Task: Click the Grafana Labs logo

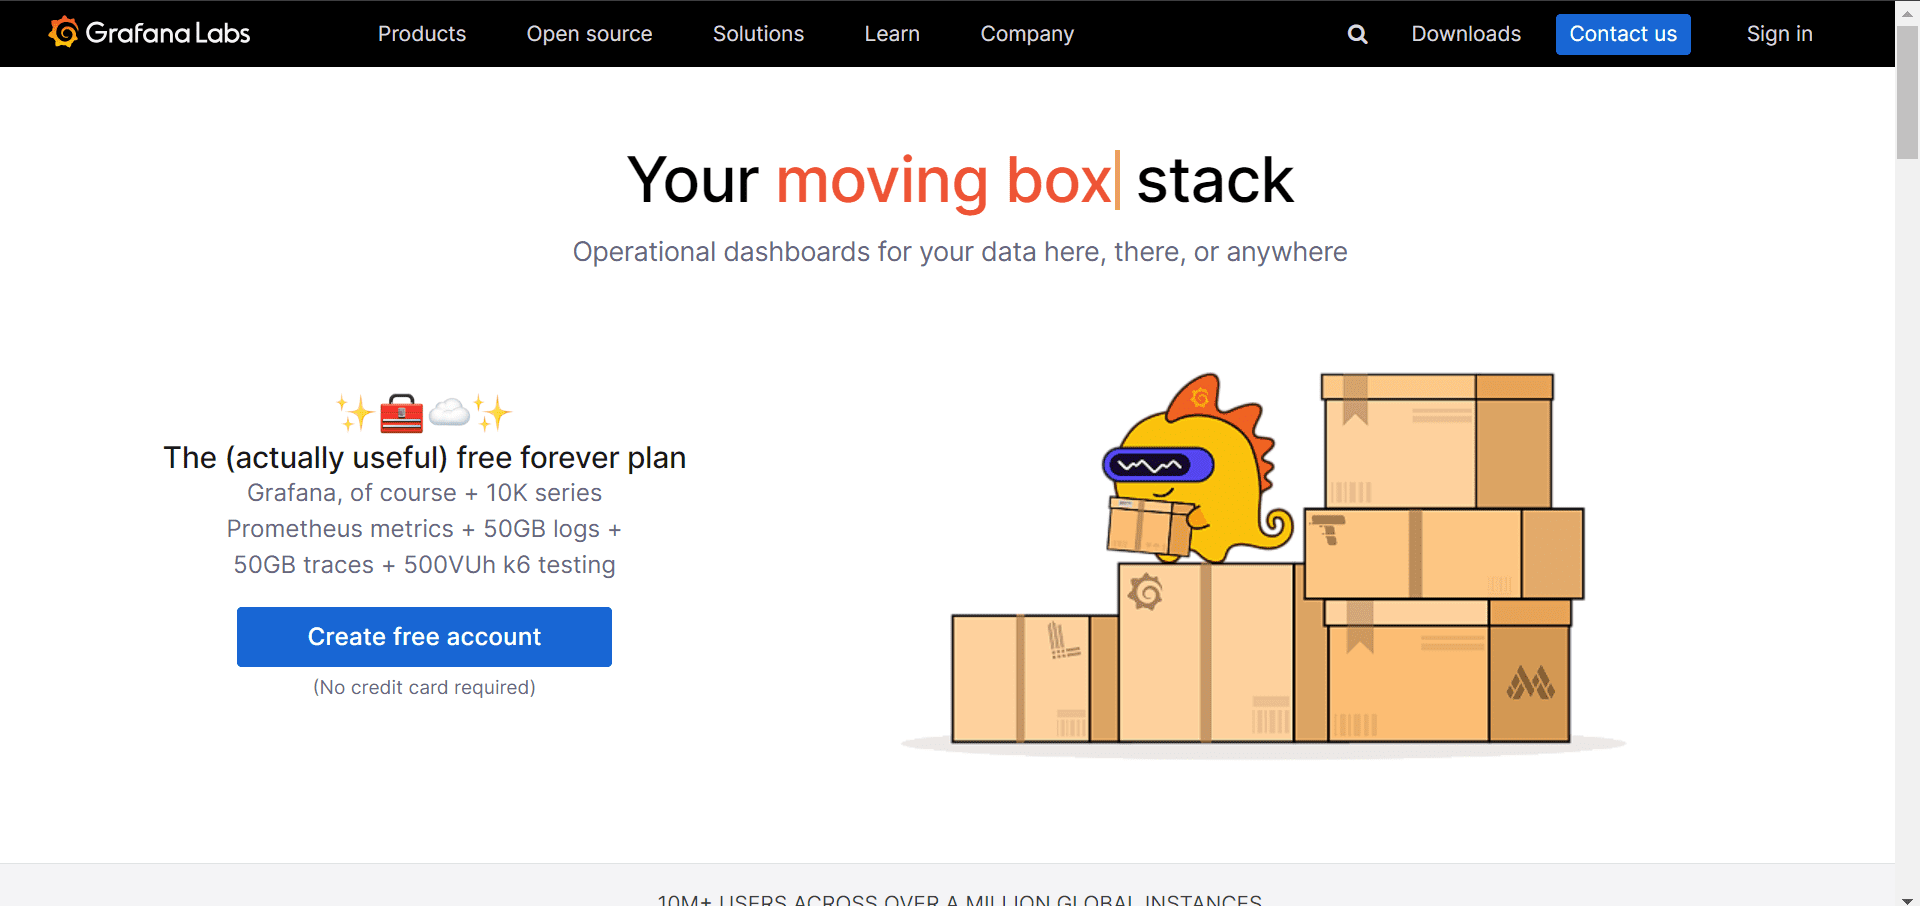Action: pos(148,32)
